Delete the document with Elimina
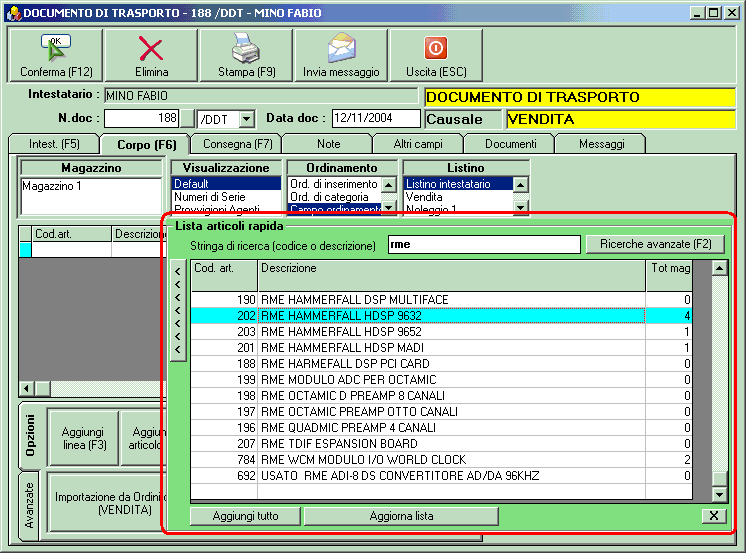 [151, 55]
